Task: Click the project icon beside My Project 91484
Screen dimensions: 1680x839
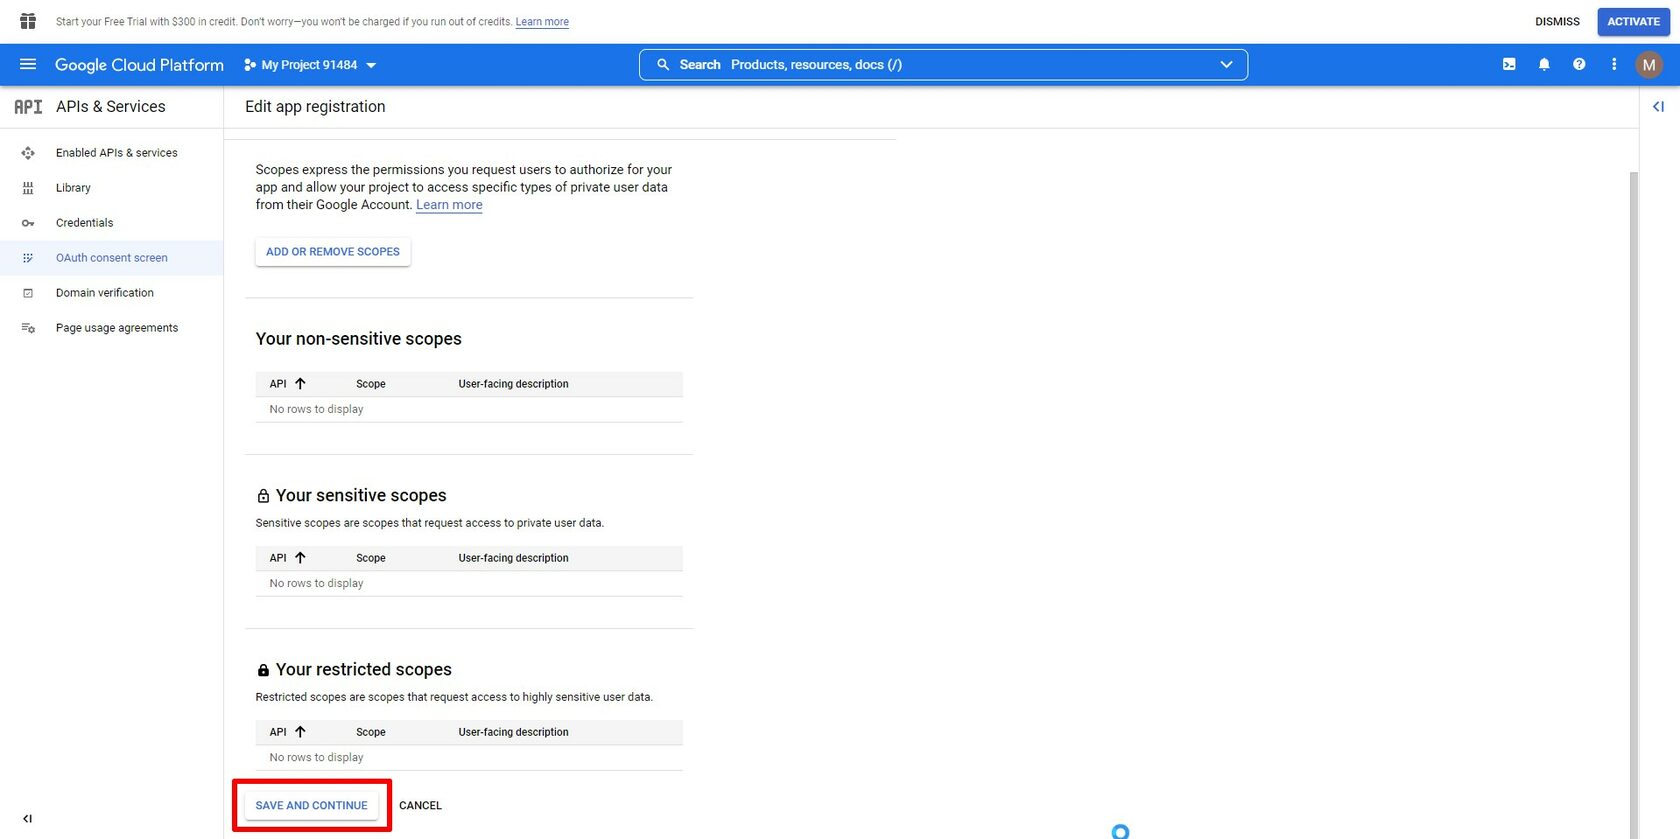Action: pos(250,65)
